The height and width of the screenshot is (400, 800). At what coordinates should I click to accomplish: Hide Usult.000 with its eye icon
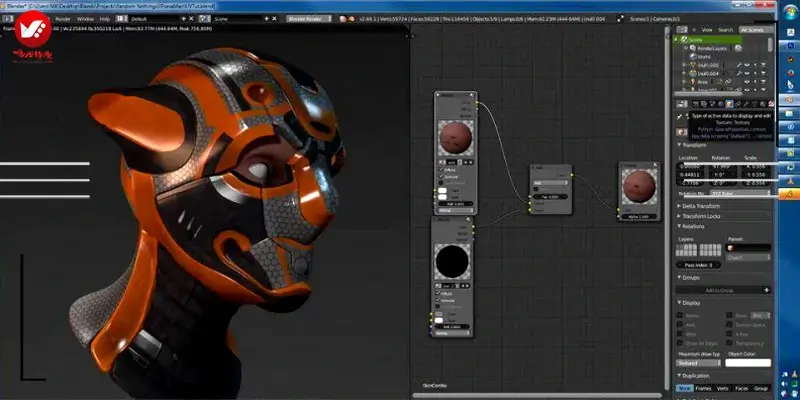[x=747, y=65]
